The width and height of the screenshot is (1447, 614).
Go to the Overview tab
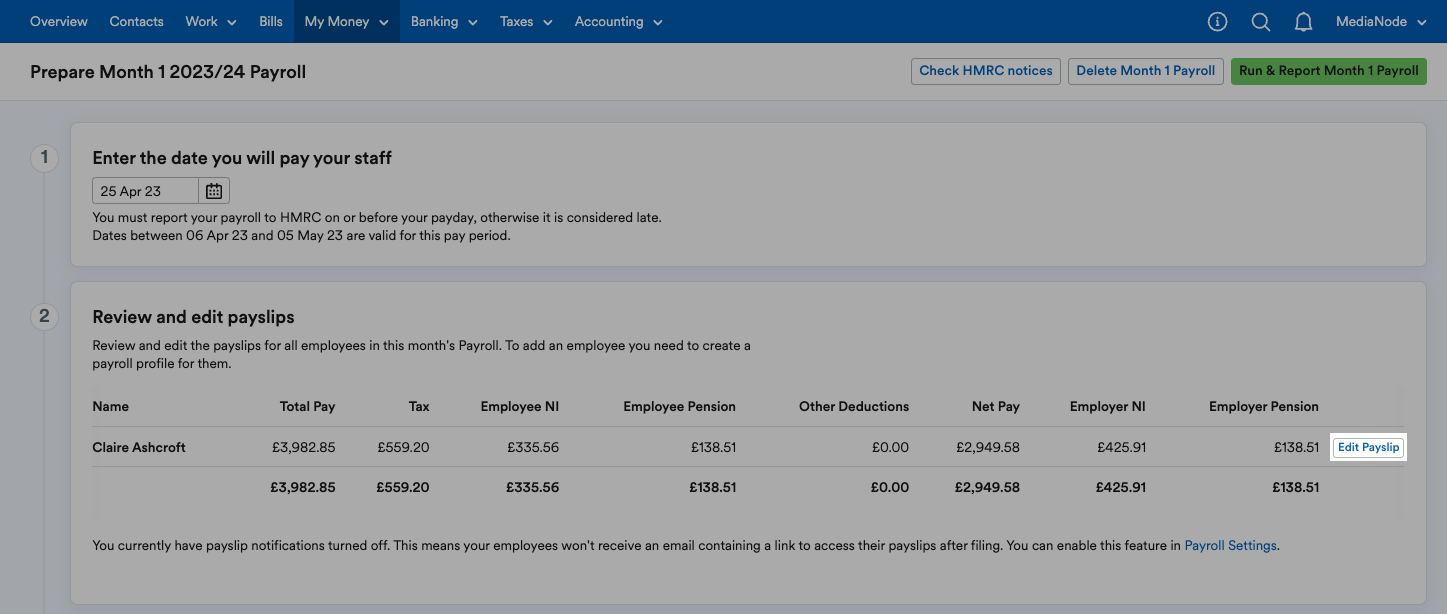59,21
